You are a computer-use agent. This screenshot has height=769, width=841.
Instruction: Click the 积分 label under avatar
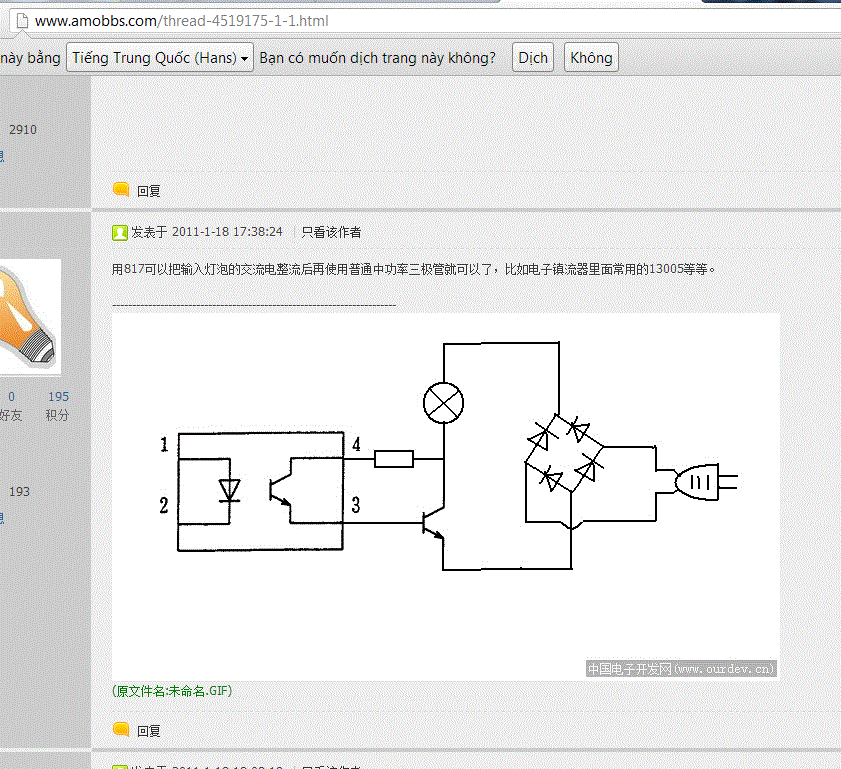[57, 415]
